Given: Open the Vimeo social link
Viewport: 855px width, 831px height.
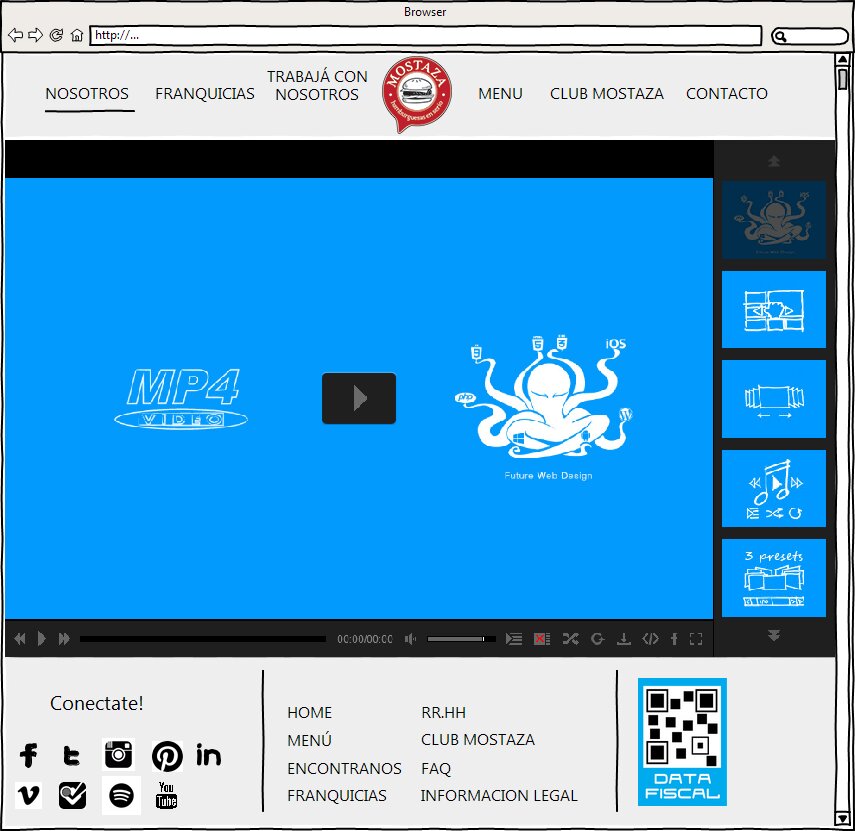Looking at the screenshot, I should coord(28,795).
